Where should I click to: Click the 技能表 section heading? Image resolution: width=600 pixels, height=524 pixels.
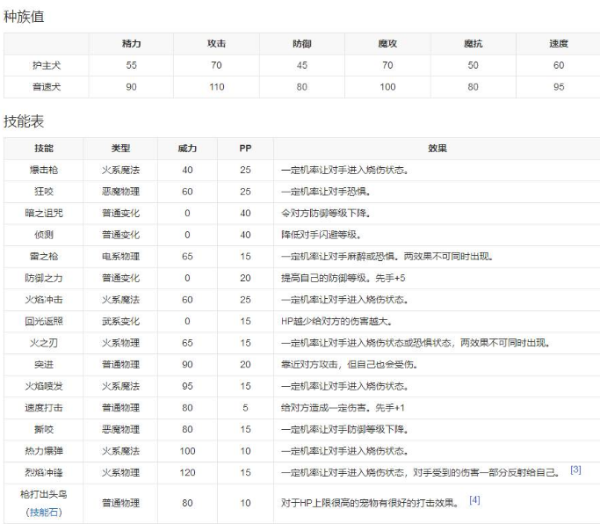(23, 121)
